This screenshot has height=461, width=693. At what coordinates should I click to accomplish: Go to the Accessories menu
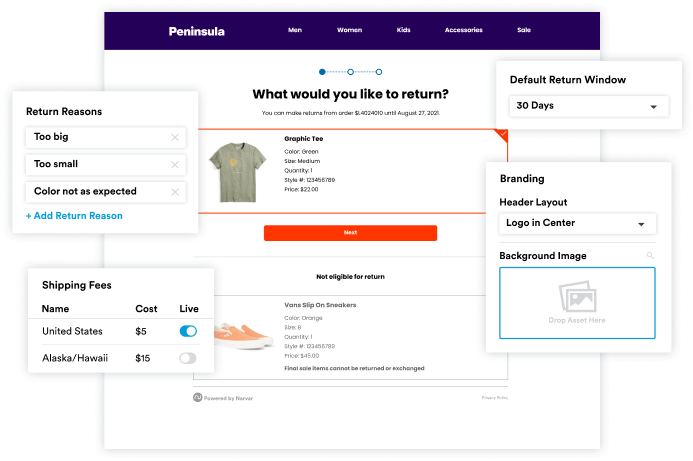tap(463, 30)
